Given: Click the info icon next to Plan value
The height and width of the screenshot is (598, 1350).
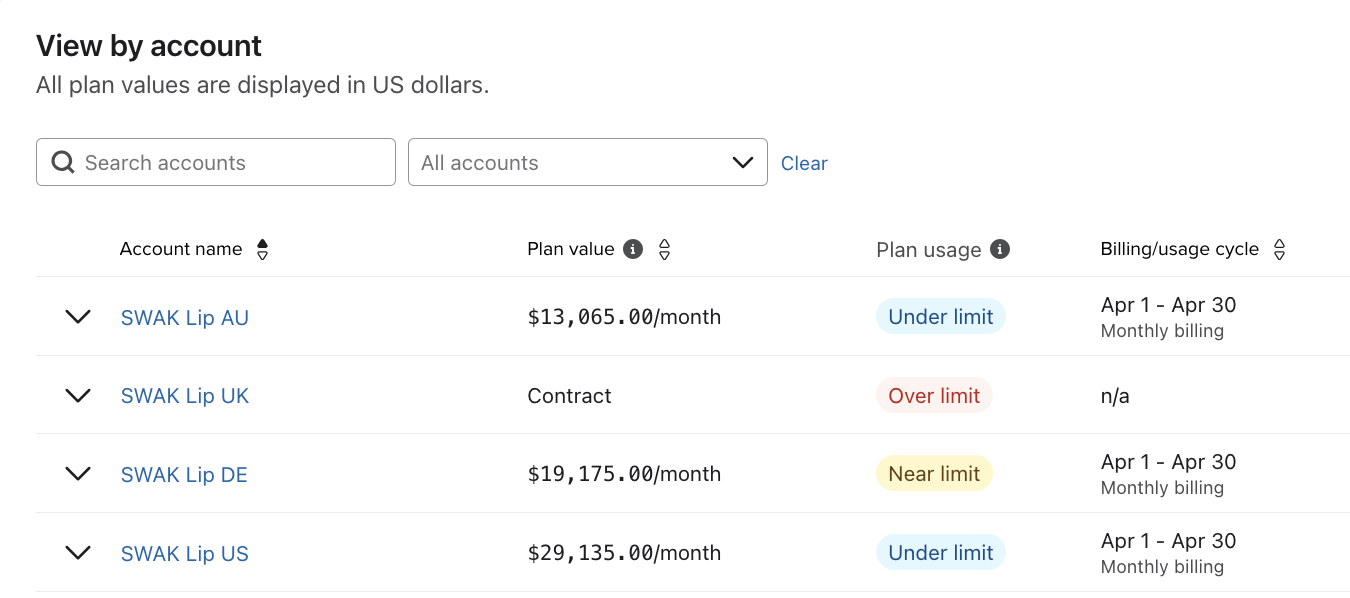Looking at the screenshot, I should [x=632, y=249].
